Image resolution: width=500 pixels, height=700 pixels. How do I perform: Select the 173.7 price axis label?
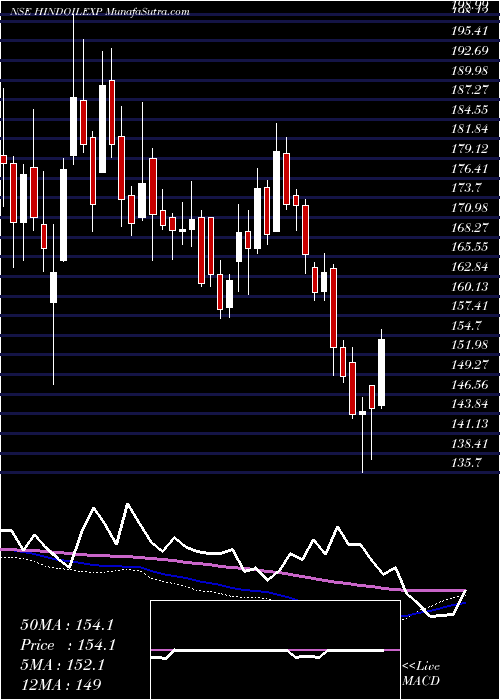(x=467, y=188)
